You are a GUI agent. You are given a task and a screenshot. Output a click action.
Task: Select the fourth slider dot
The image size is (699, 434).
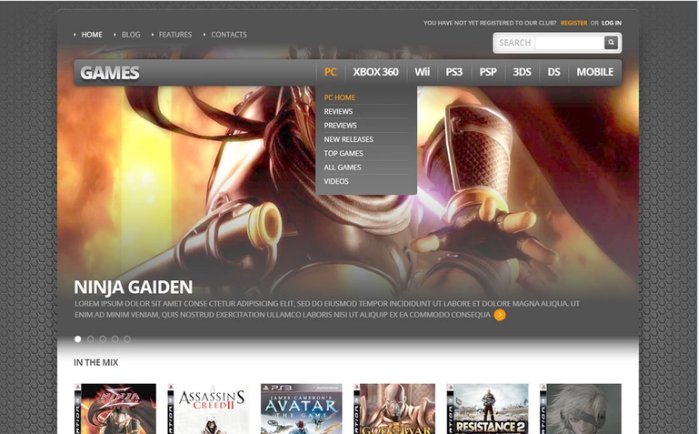[x=115, y=339]
